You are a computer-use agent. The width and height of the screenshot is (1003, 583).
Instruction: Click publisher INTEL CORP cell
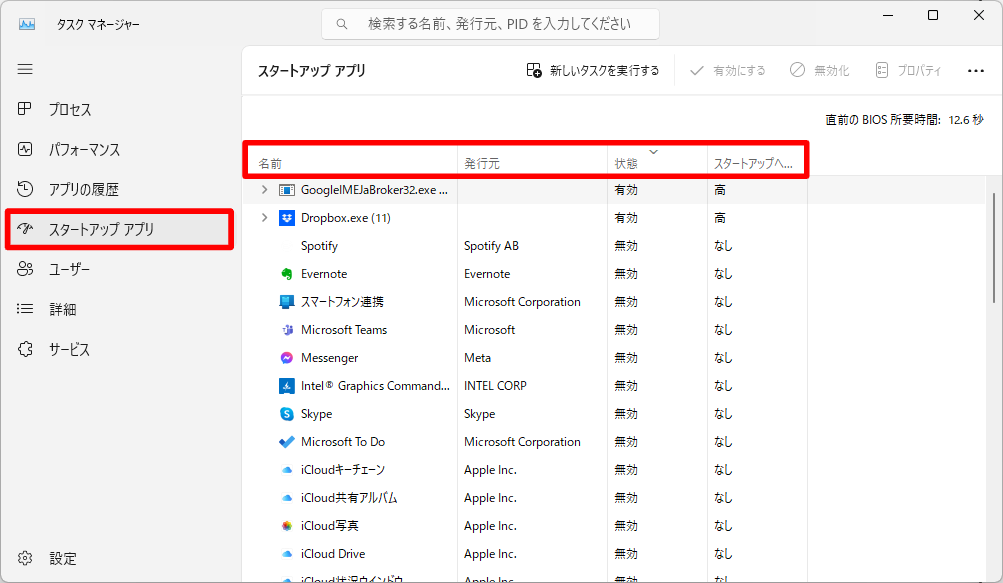pyautogui.click(x=495, y=386)
